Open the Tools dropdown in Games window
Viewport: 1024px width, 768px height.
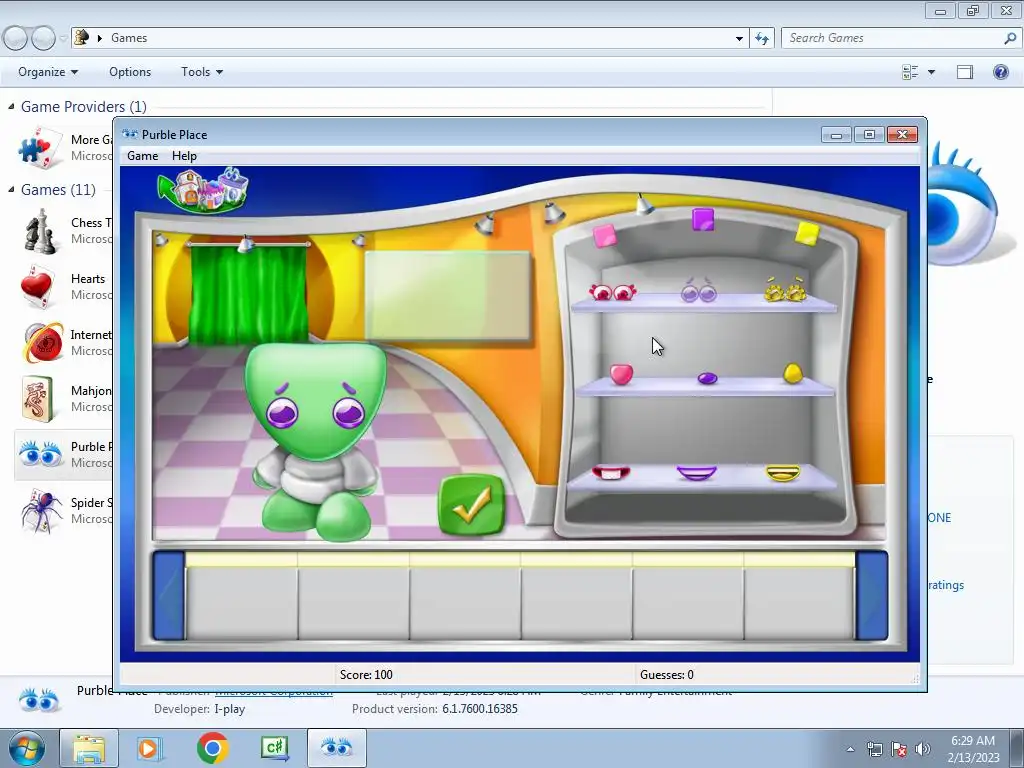202,72
